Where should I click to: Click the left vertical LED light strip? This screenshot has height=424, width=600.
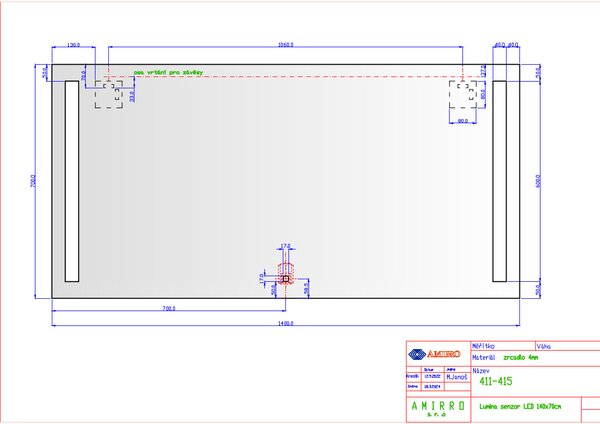[x=72, y=181]
